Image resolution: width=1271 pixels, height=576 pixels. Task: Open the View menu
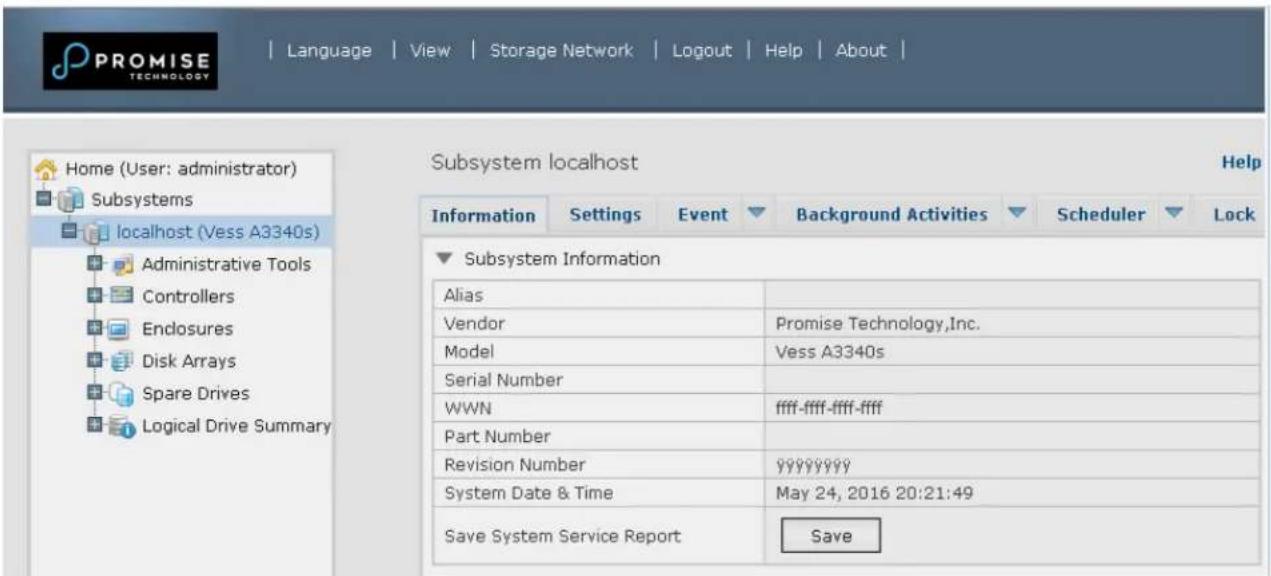pos(431,50)
